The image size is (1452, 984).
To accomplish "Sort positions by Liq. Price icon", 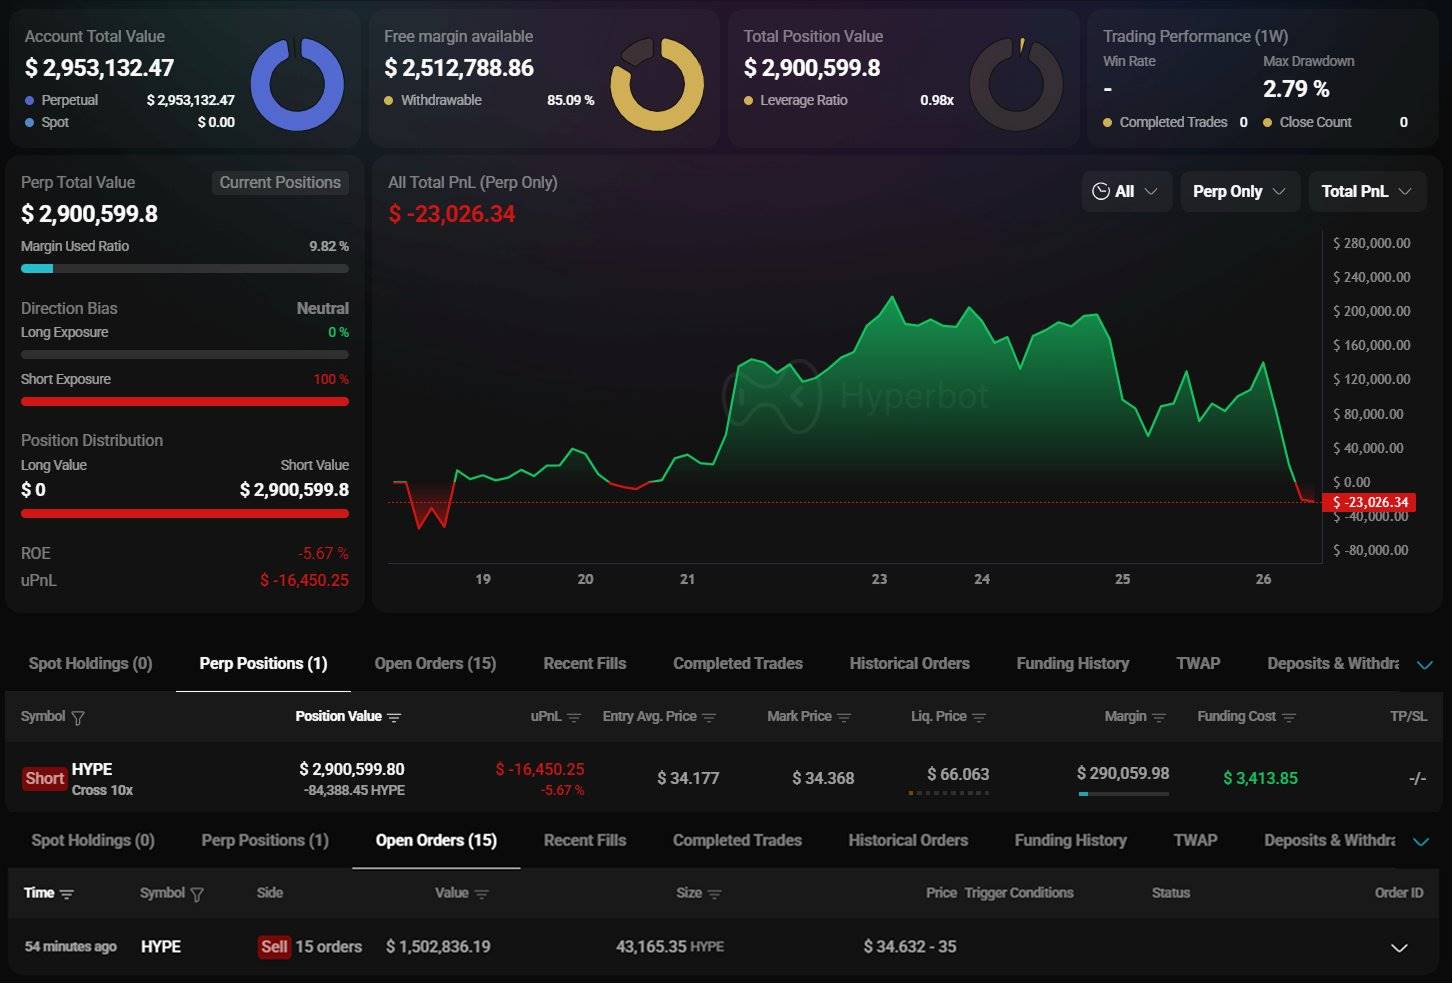I will coord(979,718).
